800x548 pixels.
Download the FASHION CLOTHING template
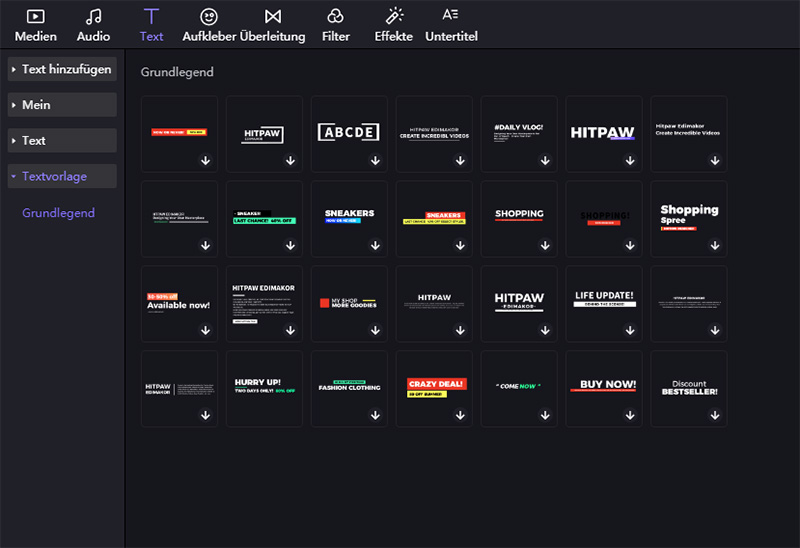click(x=376, y=415)
